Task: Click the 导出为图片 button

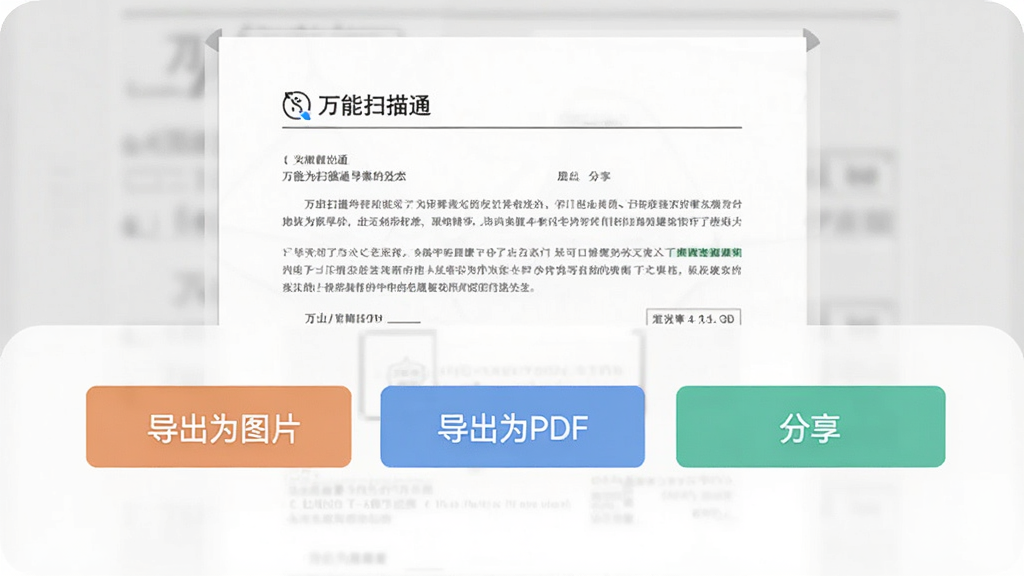Action: pyautogui.click(x=219, y=426)
